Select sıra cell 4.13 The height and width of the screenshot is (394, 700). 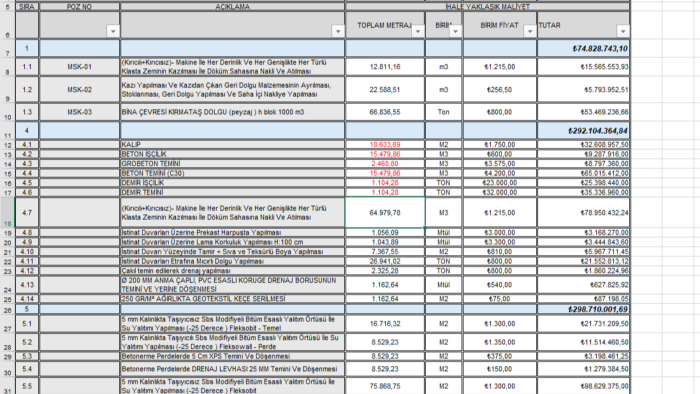click(27, 285)
